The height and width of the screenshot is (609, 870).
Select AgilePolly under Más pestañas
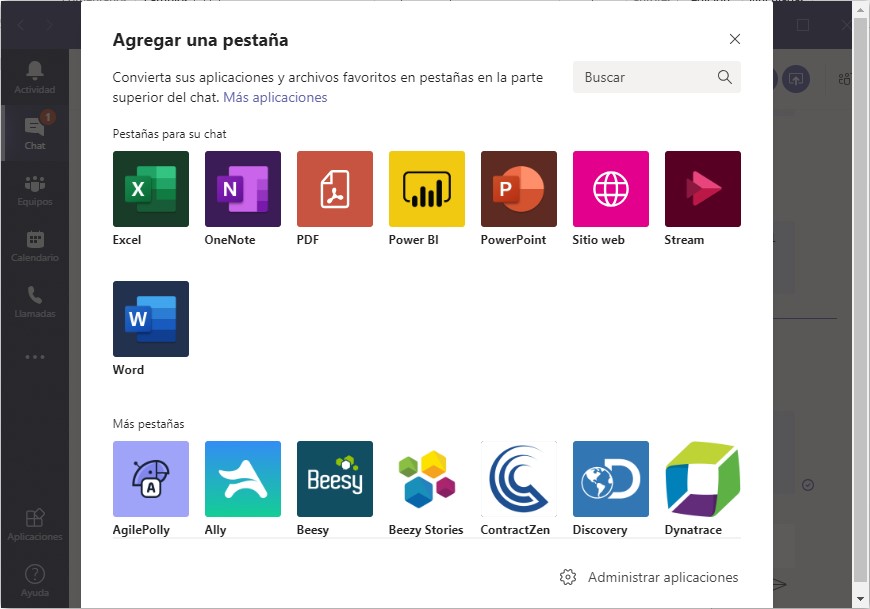[150, 478]
